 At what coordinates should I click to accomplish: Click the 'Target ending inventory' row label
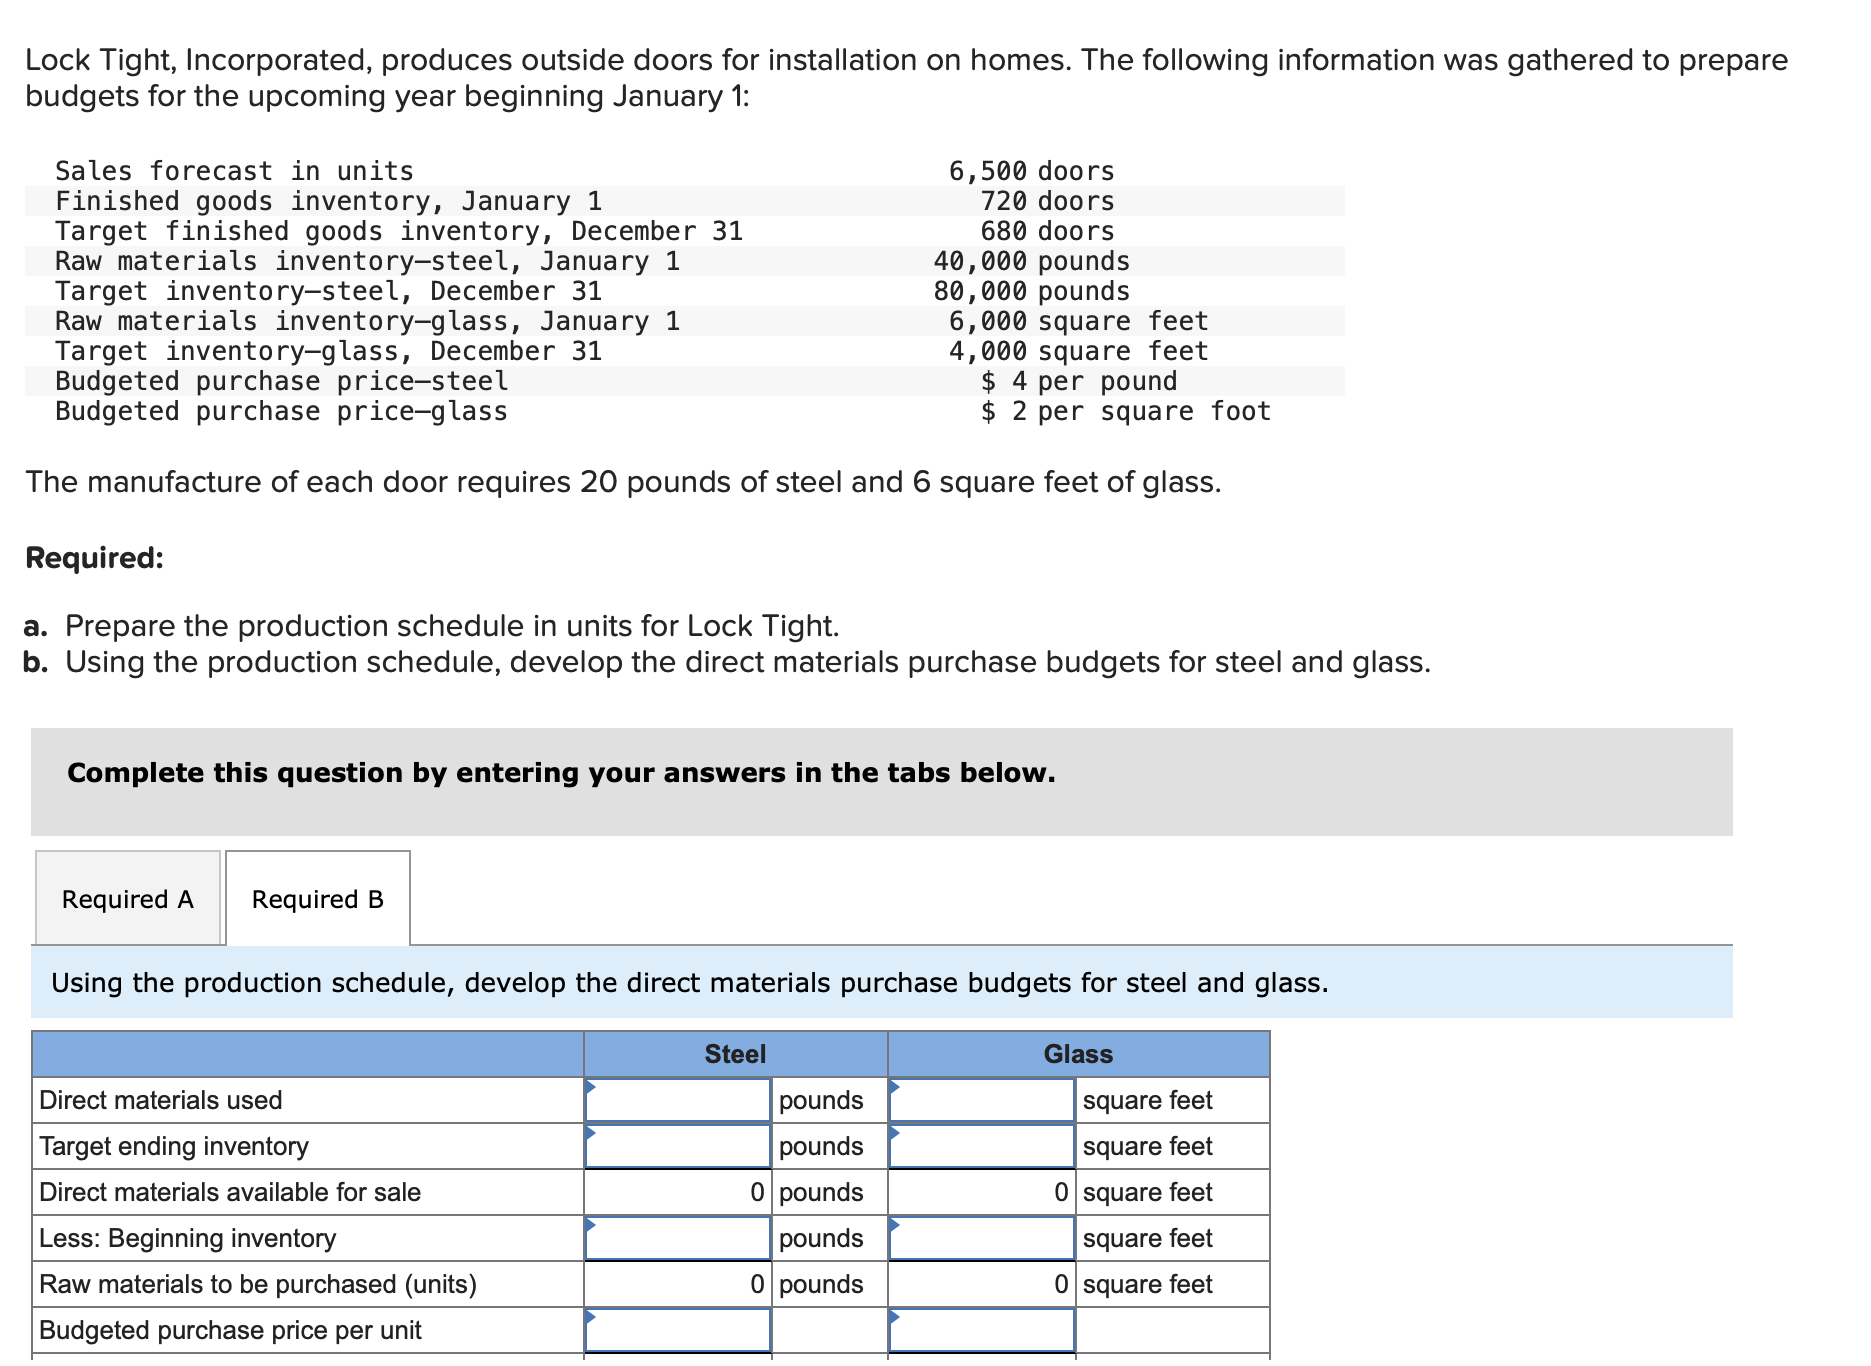174,1146
